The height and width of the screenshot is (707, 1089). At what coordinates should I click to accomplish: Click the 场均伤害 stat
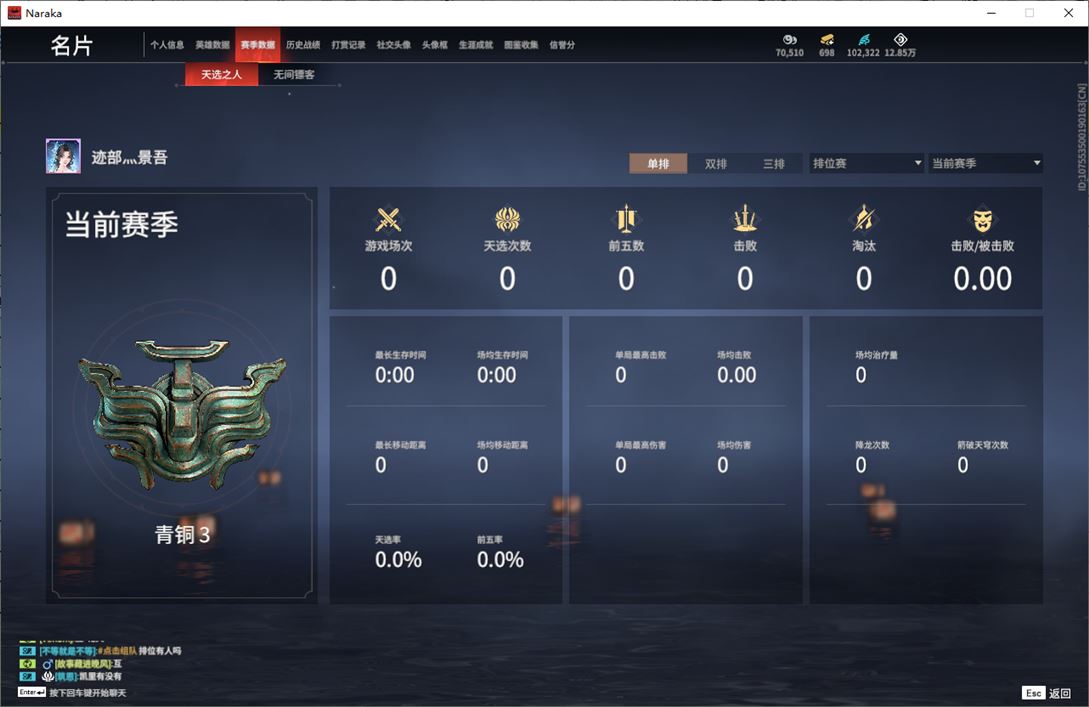tap(733, 456)
